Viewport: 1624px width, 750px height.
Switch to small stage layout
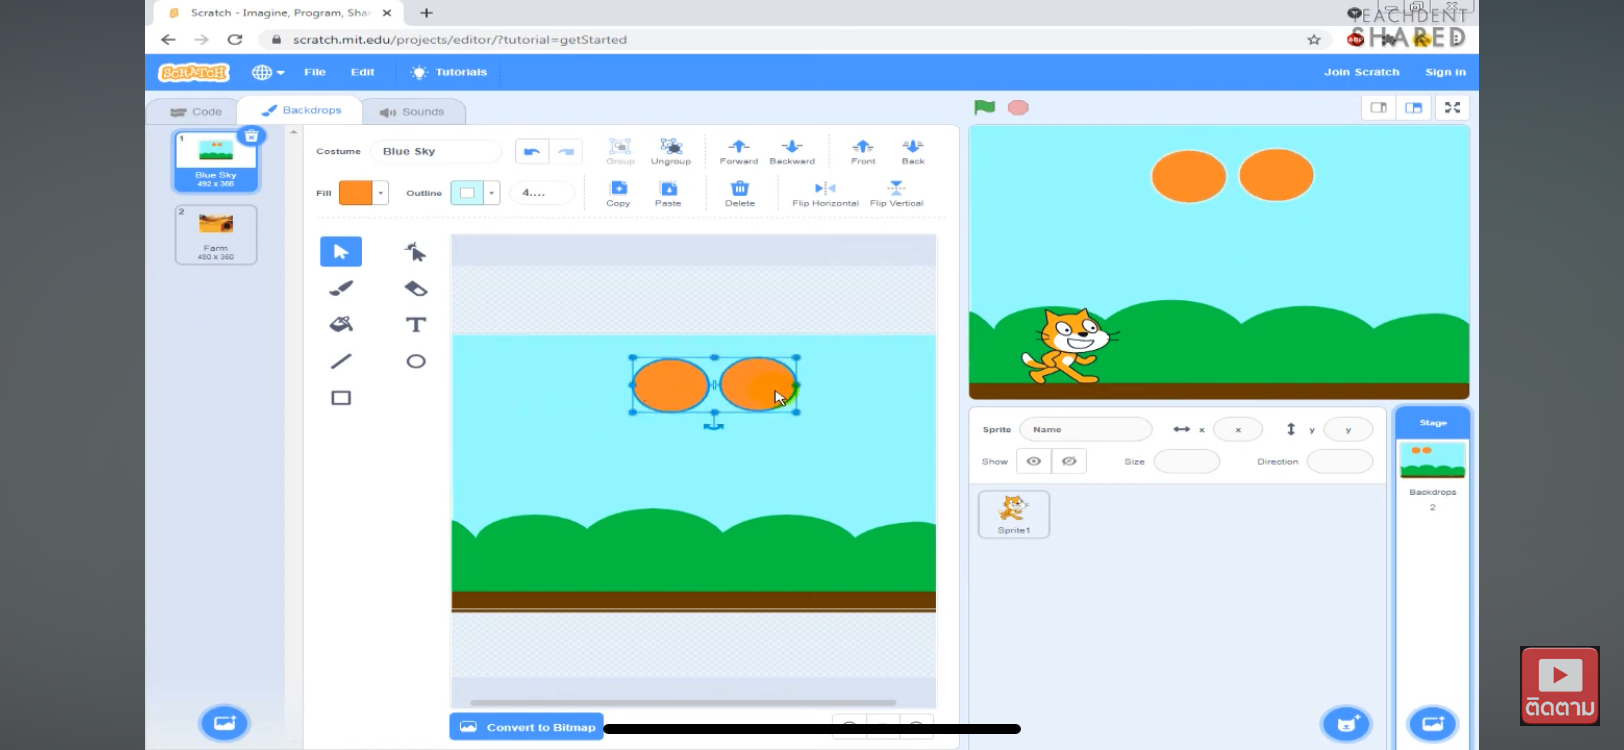click(x=1379, y=108)
